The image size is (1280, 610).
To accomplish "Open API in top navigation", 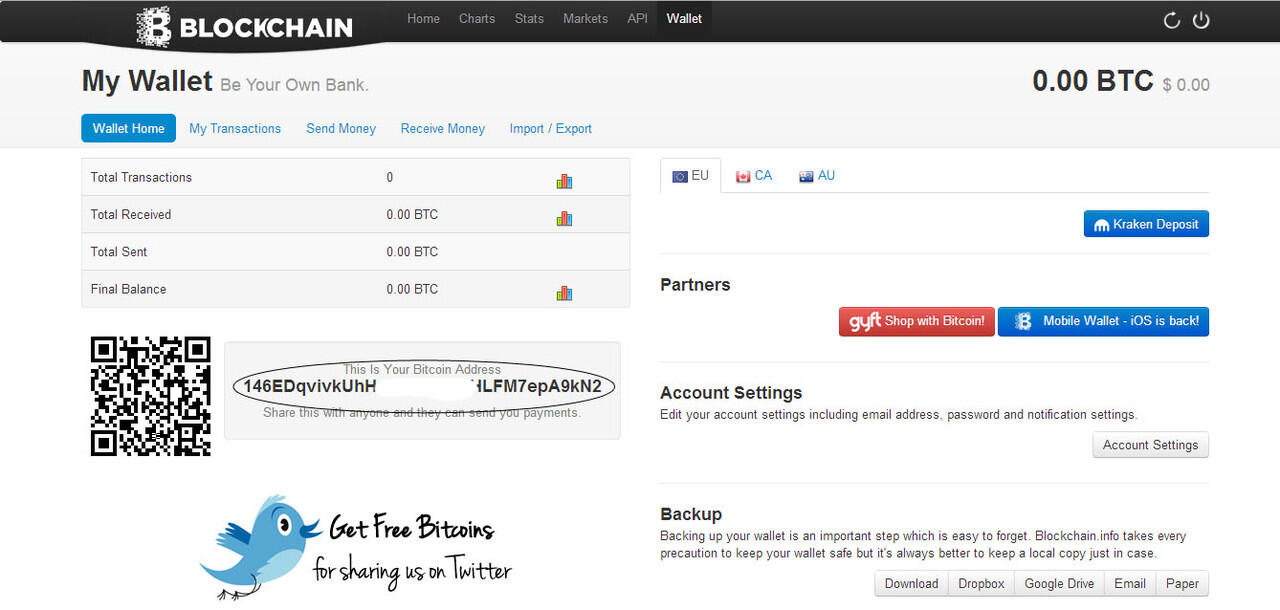I will point(637,19).
